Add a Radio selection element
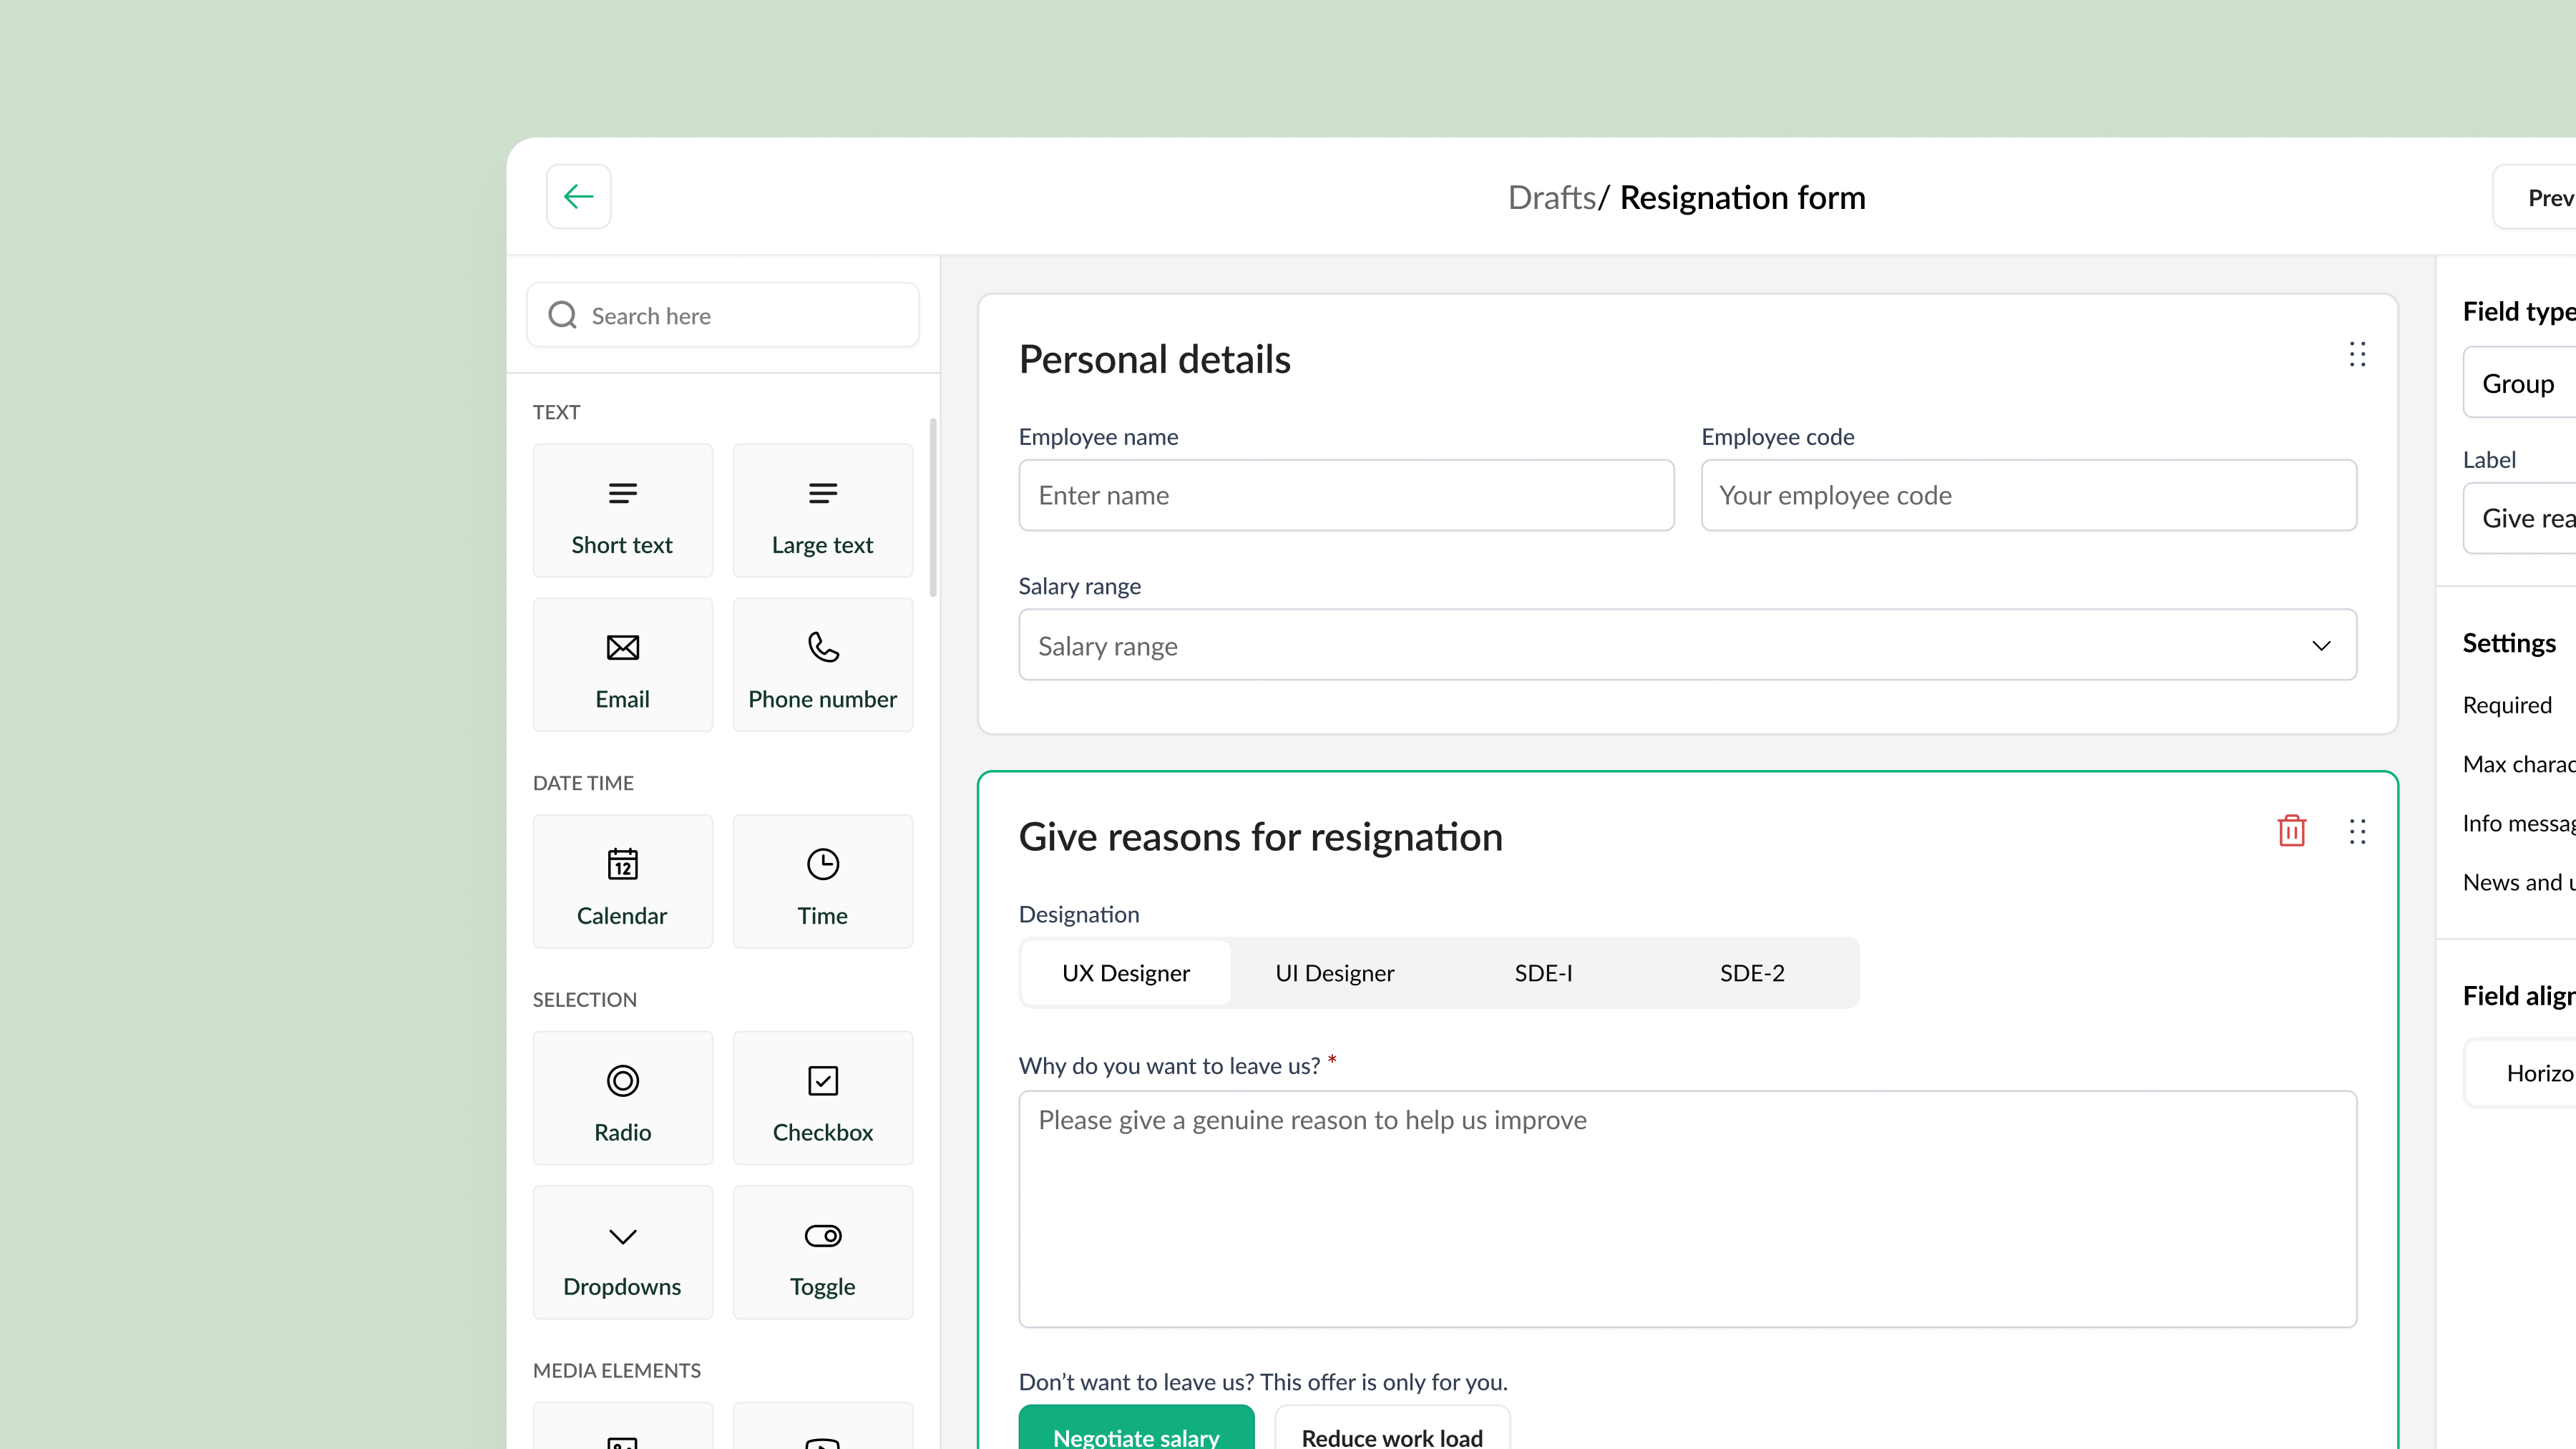Screen dimensions: 2576x1449 (x=622, y=1098)
